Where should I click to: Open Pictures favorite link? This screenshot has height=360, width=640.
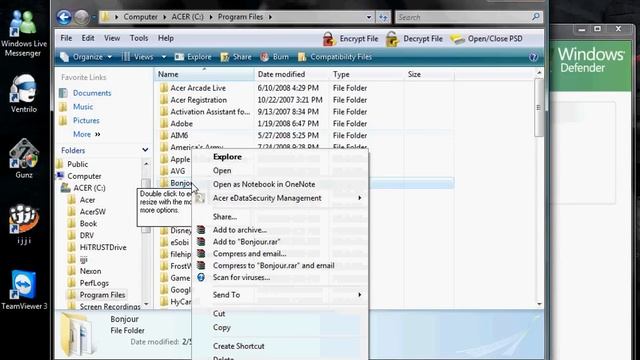pos(86,120)
